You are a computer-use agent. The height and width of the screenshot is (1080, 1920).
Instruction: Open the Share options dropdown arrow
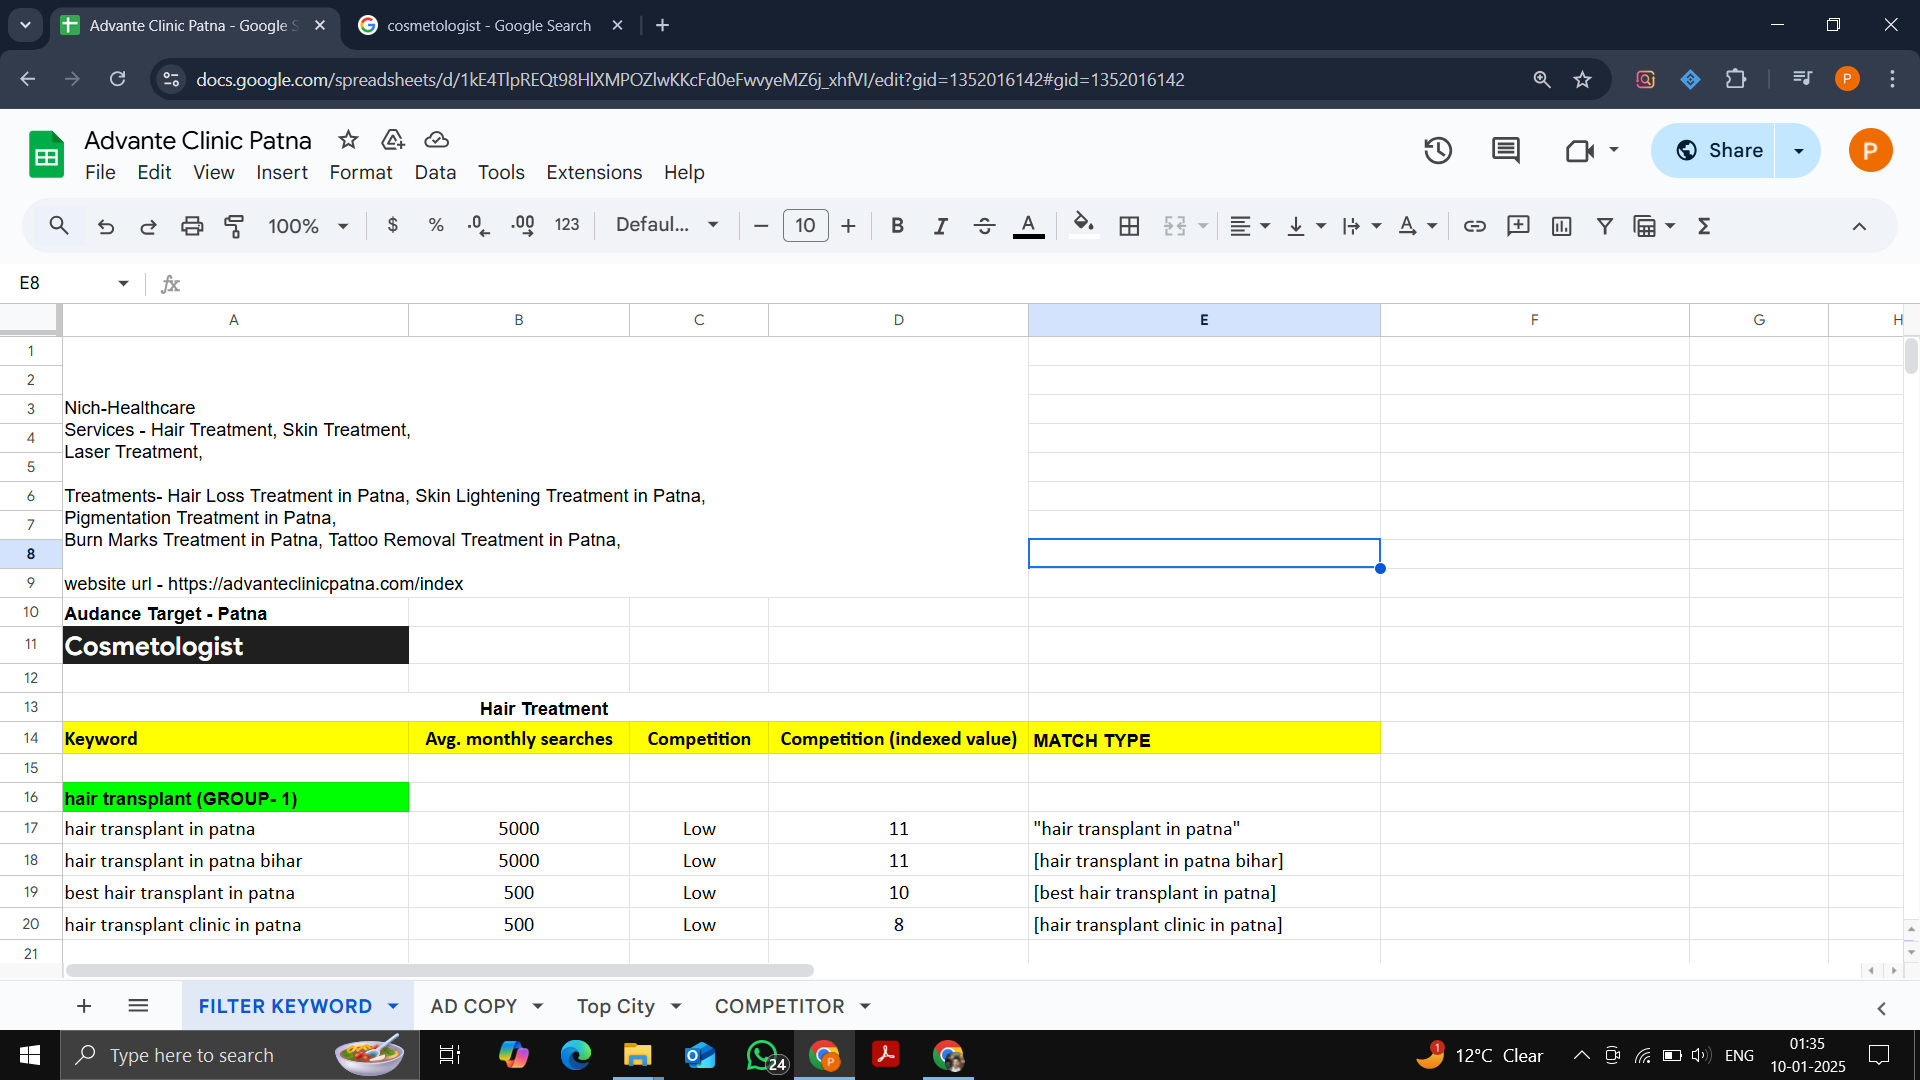point(1798,151)
